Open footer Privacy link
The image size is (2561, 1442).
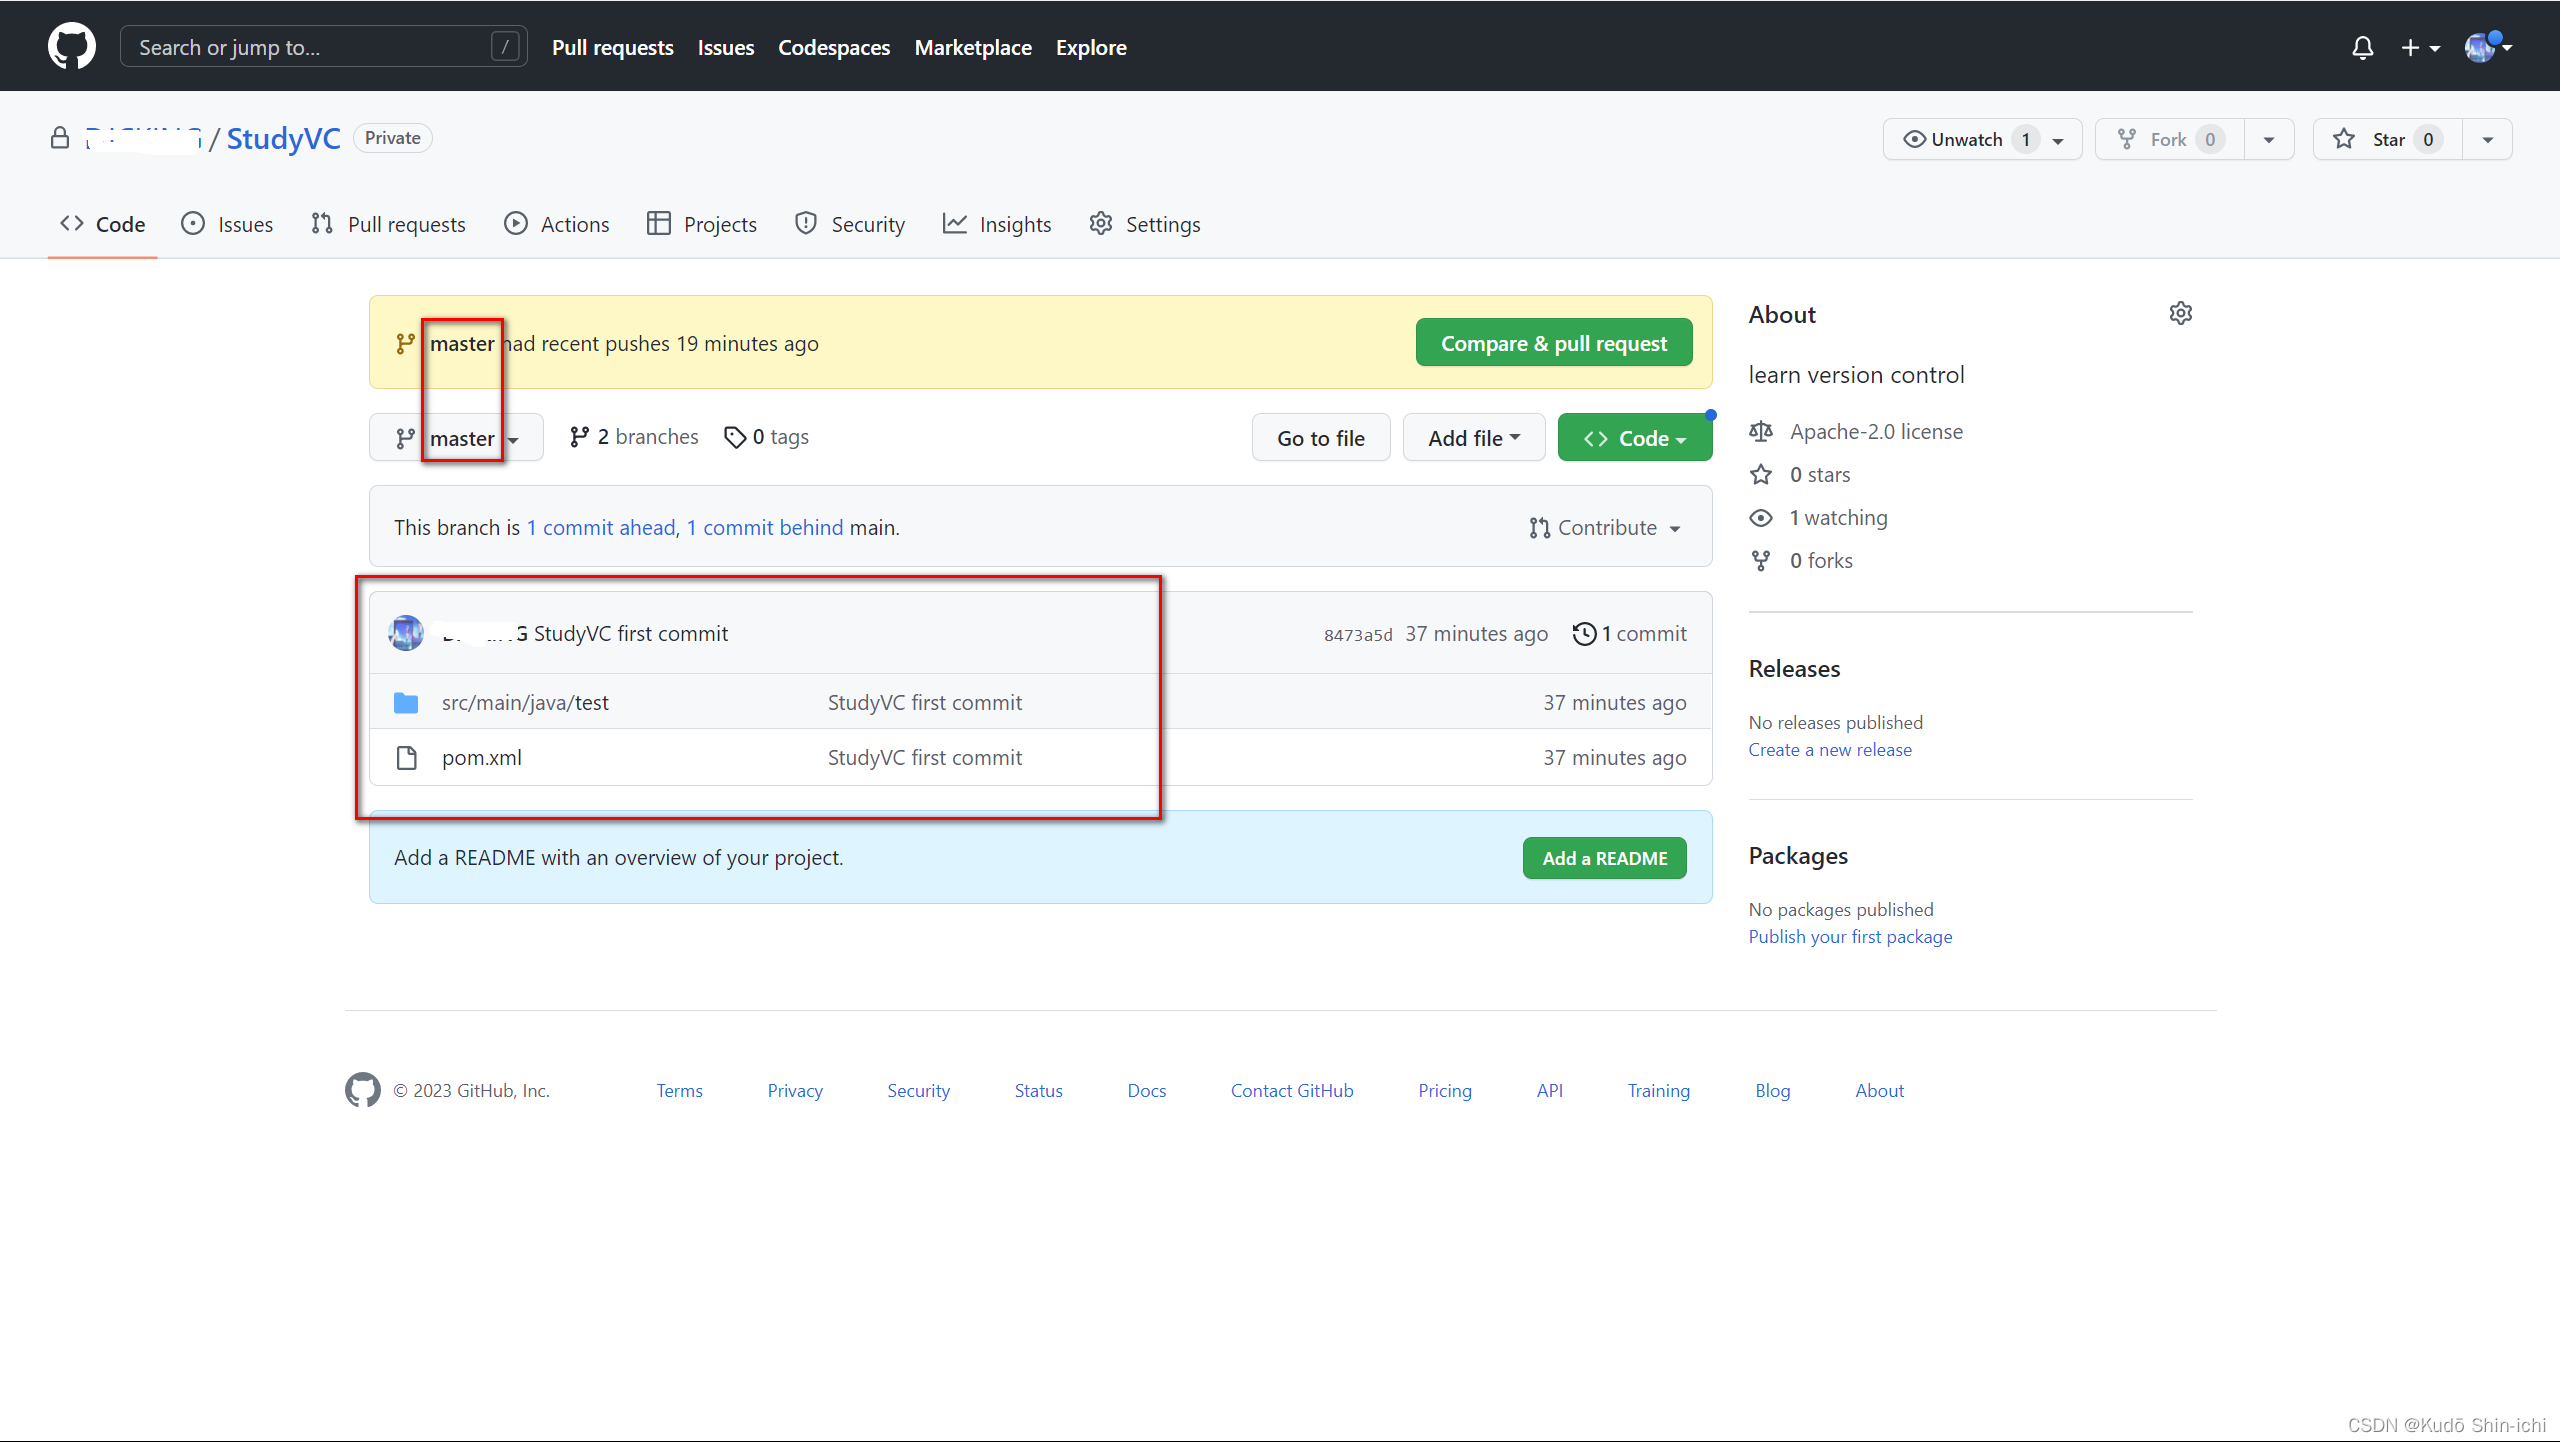point(795,1091)
